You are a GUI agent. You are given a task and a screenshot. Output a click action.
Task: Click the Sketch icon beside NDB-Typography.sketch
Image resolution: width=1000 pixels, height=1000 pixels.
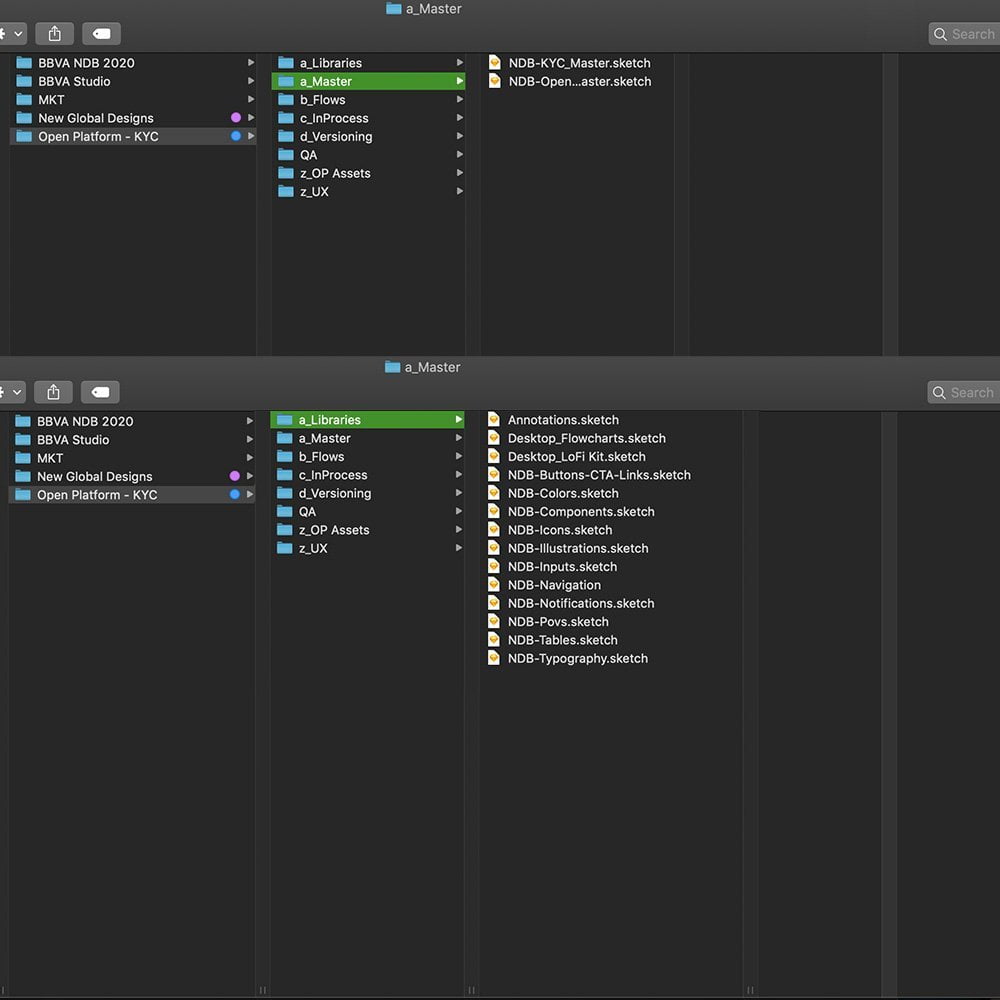coord(494,658)
